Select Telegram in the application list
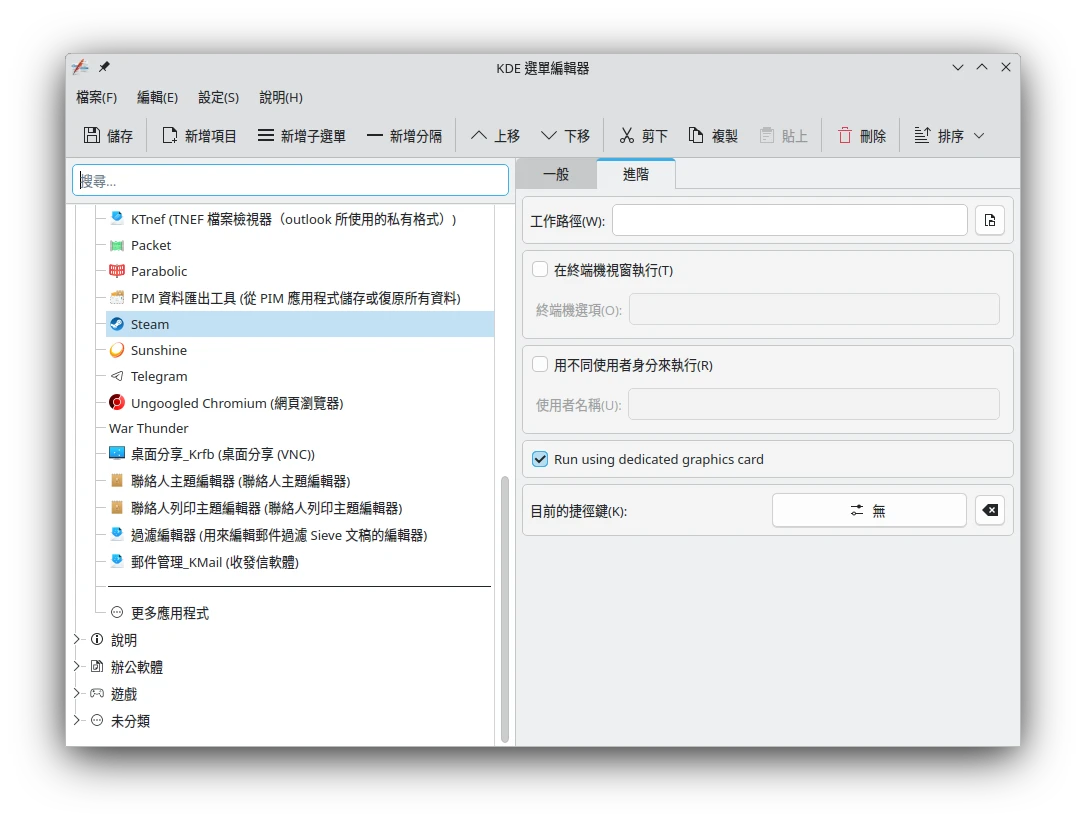 coord(159,376)
